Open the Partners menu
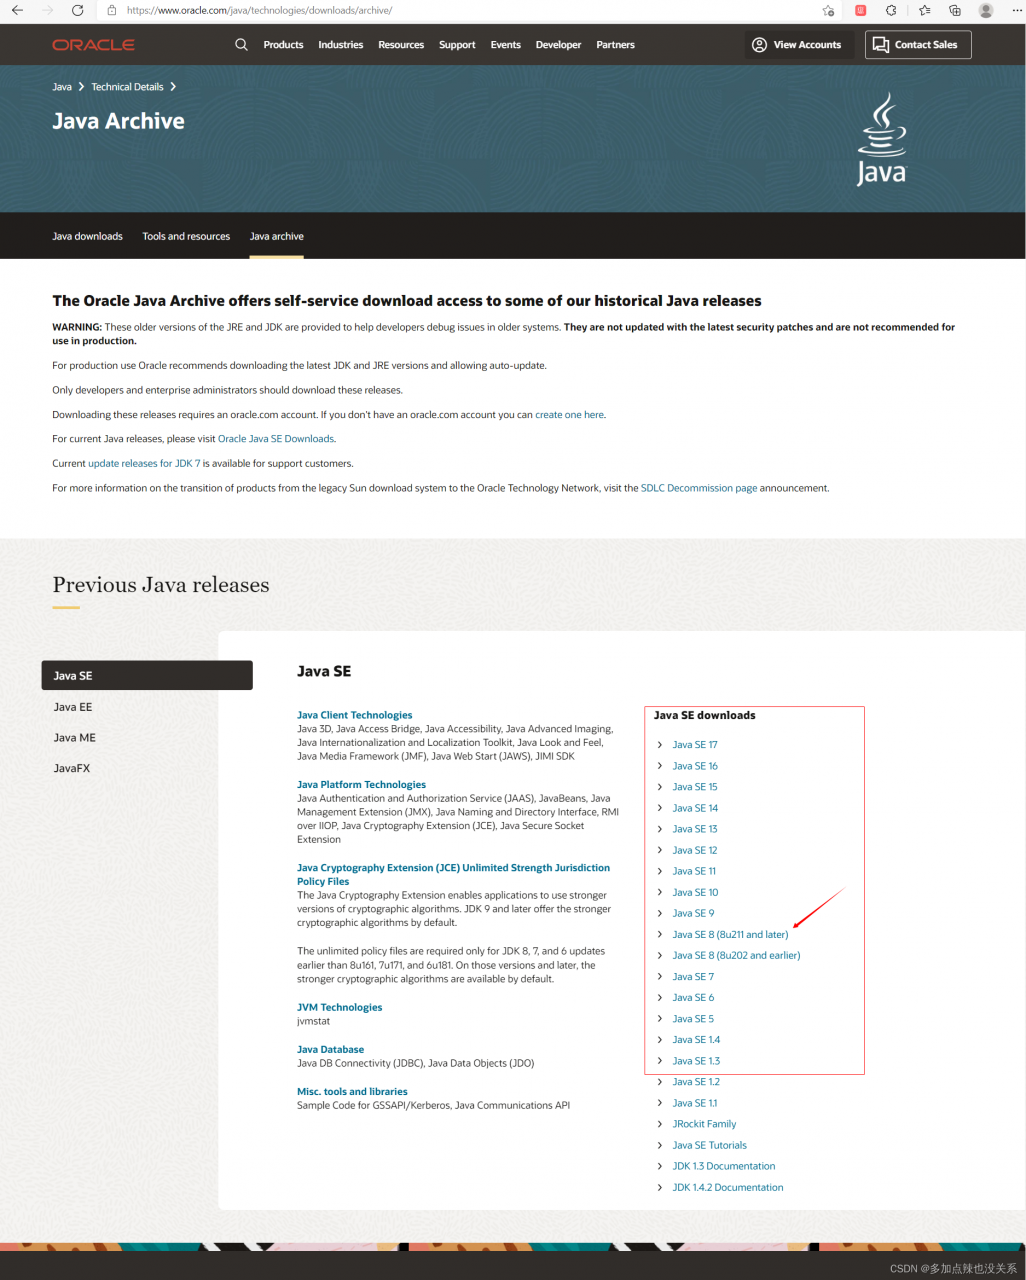 coord(616,45)
